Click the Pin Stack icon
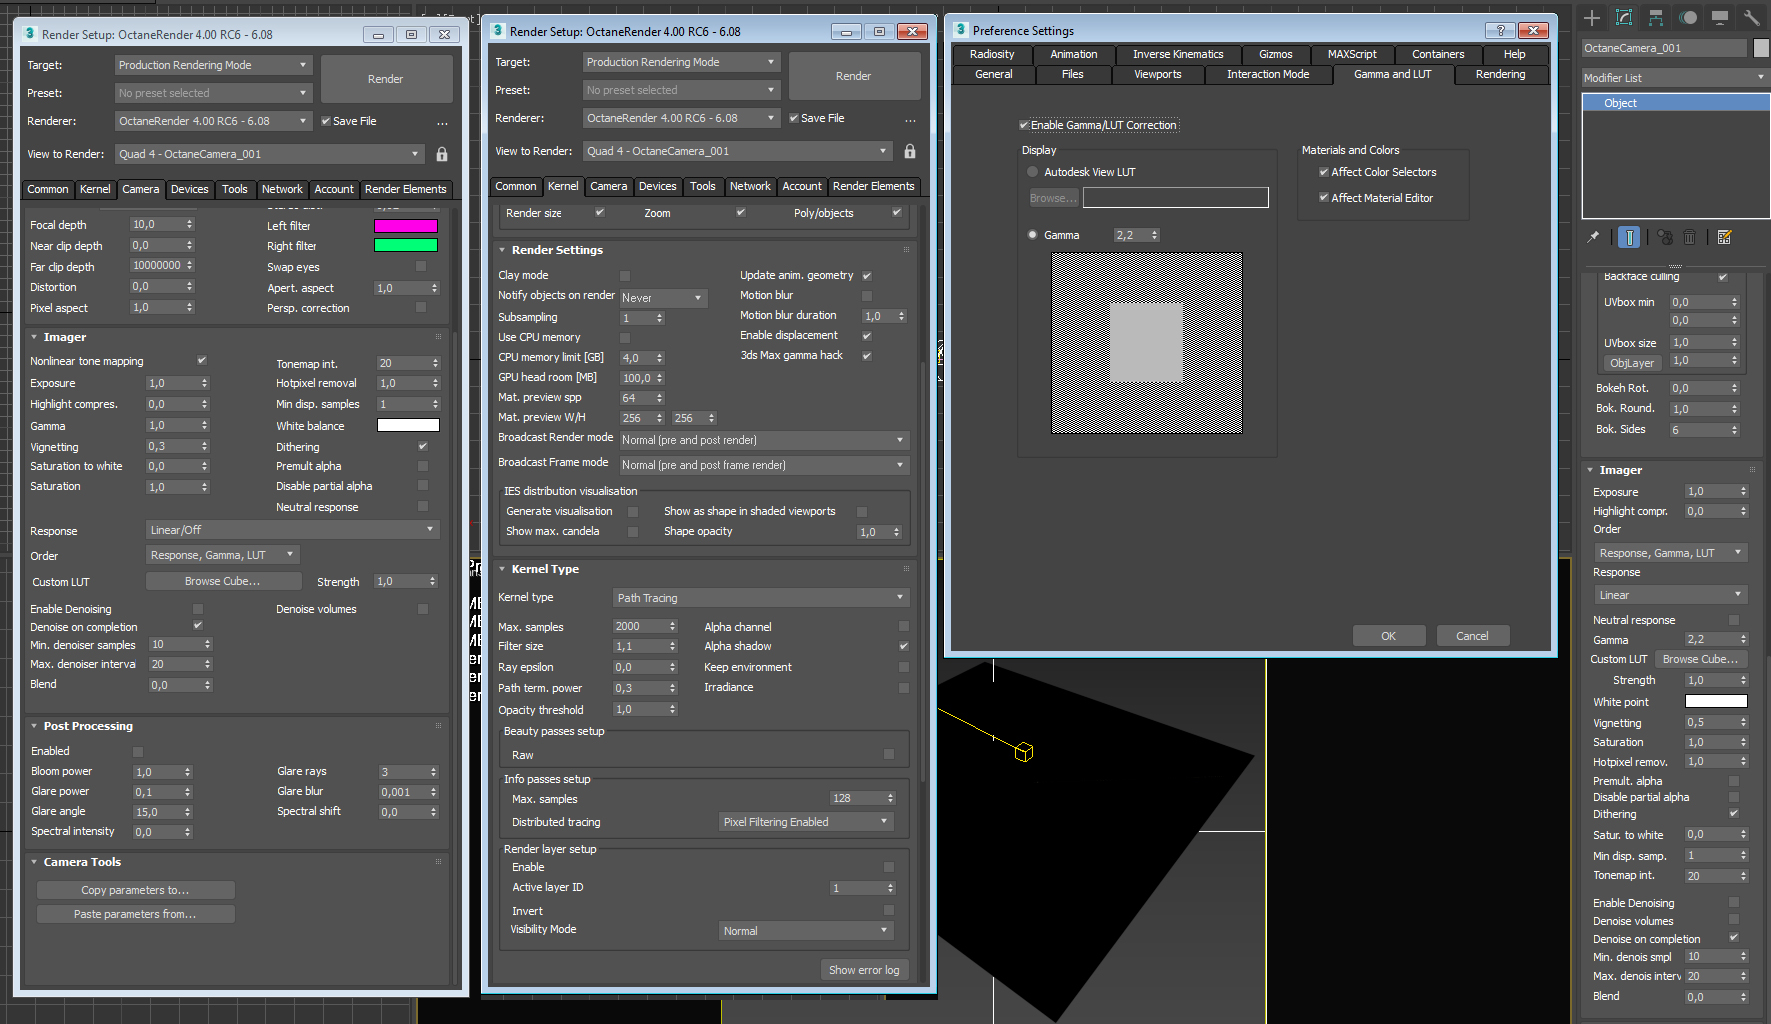Image resolution: width=1771 pixels, height=1024 pixels. [1593, 237]
